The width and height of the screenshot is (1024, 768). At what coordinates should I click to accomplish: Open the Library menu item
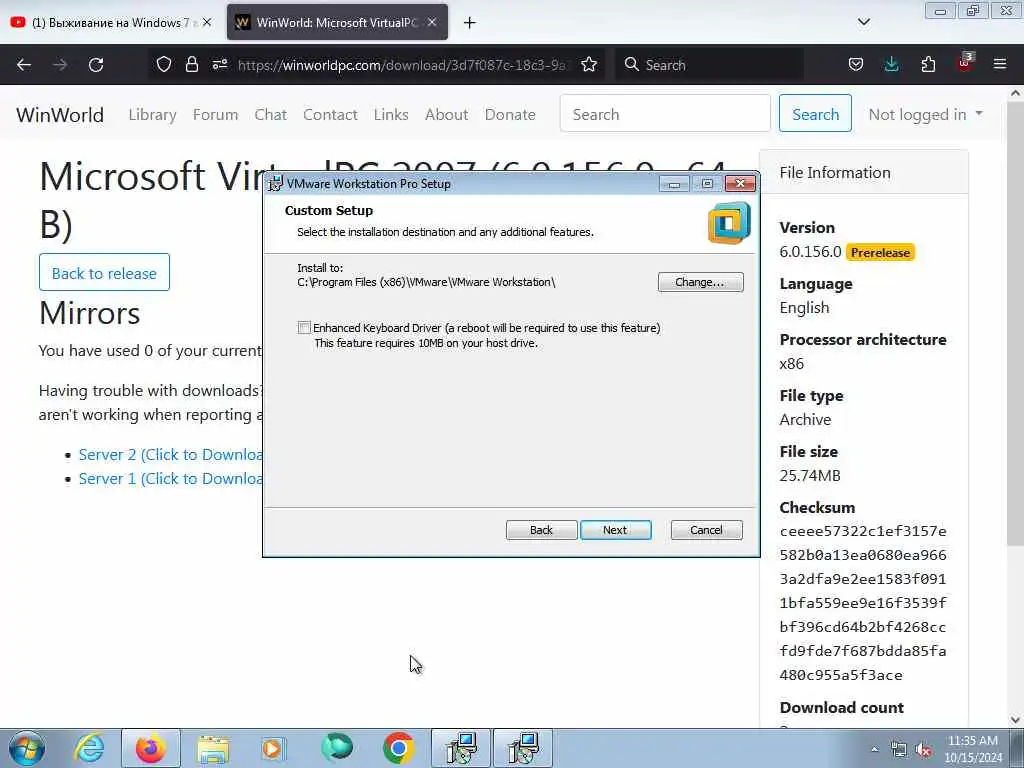click(152, 115)
